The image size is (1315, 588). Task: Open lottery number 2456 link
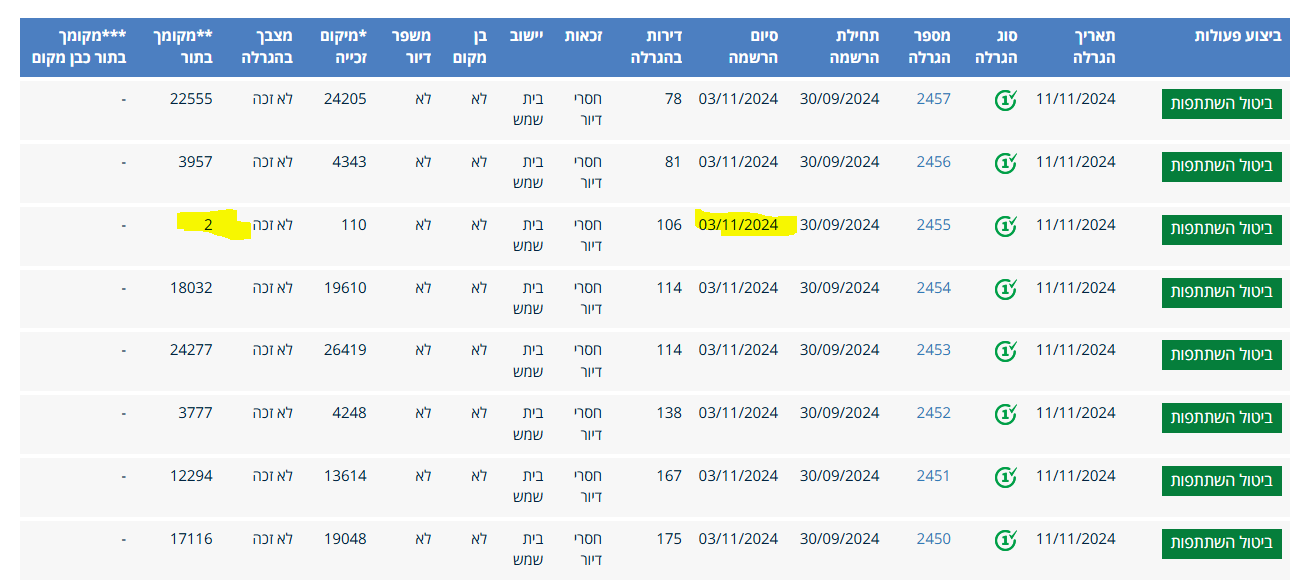point(933,162)
